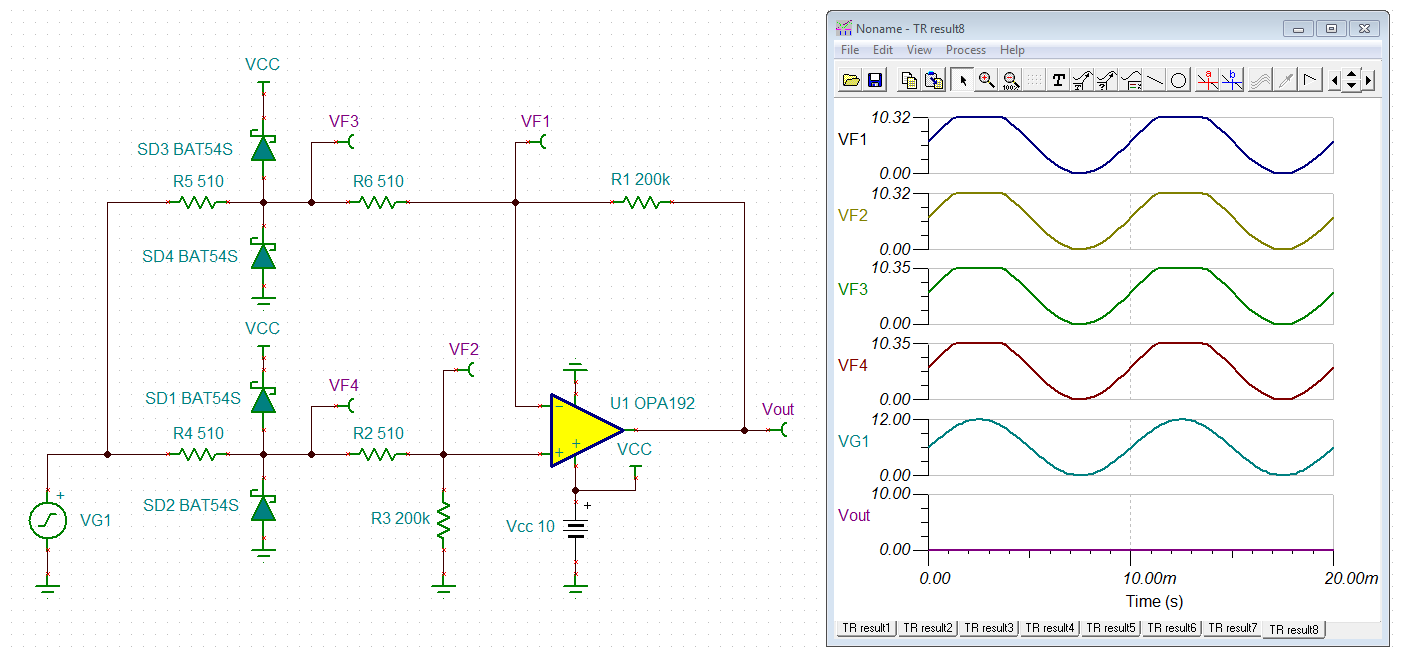Viewport: 1402px width, 658px height.
Task: Select resistor R6 510
Action: (x=378, y=202)
